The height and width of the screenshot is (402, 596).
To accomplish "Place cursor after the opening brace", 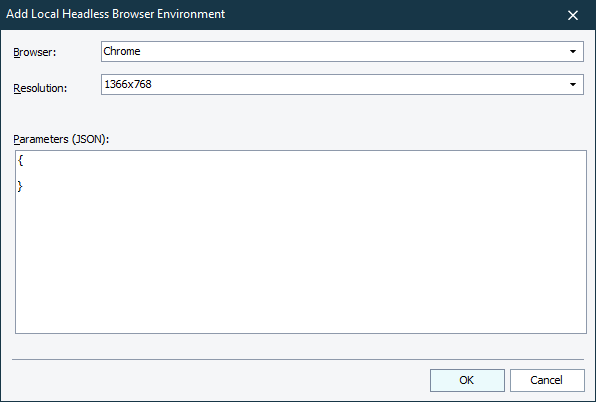I will pyautogui.click(x=24, y=160).
